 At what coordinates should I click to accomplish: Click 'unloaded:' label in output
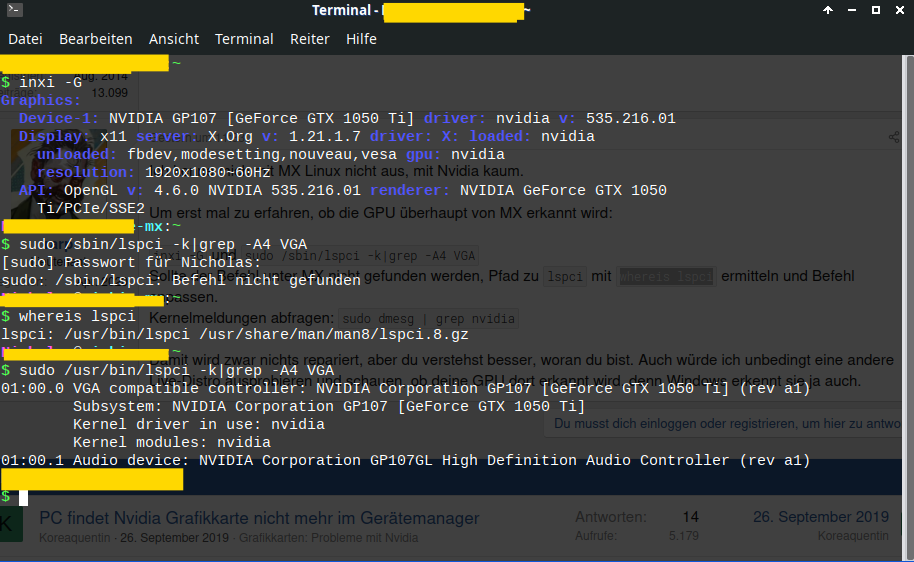[77, 154]
